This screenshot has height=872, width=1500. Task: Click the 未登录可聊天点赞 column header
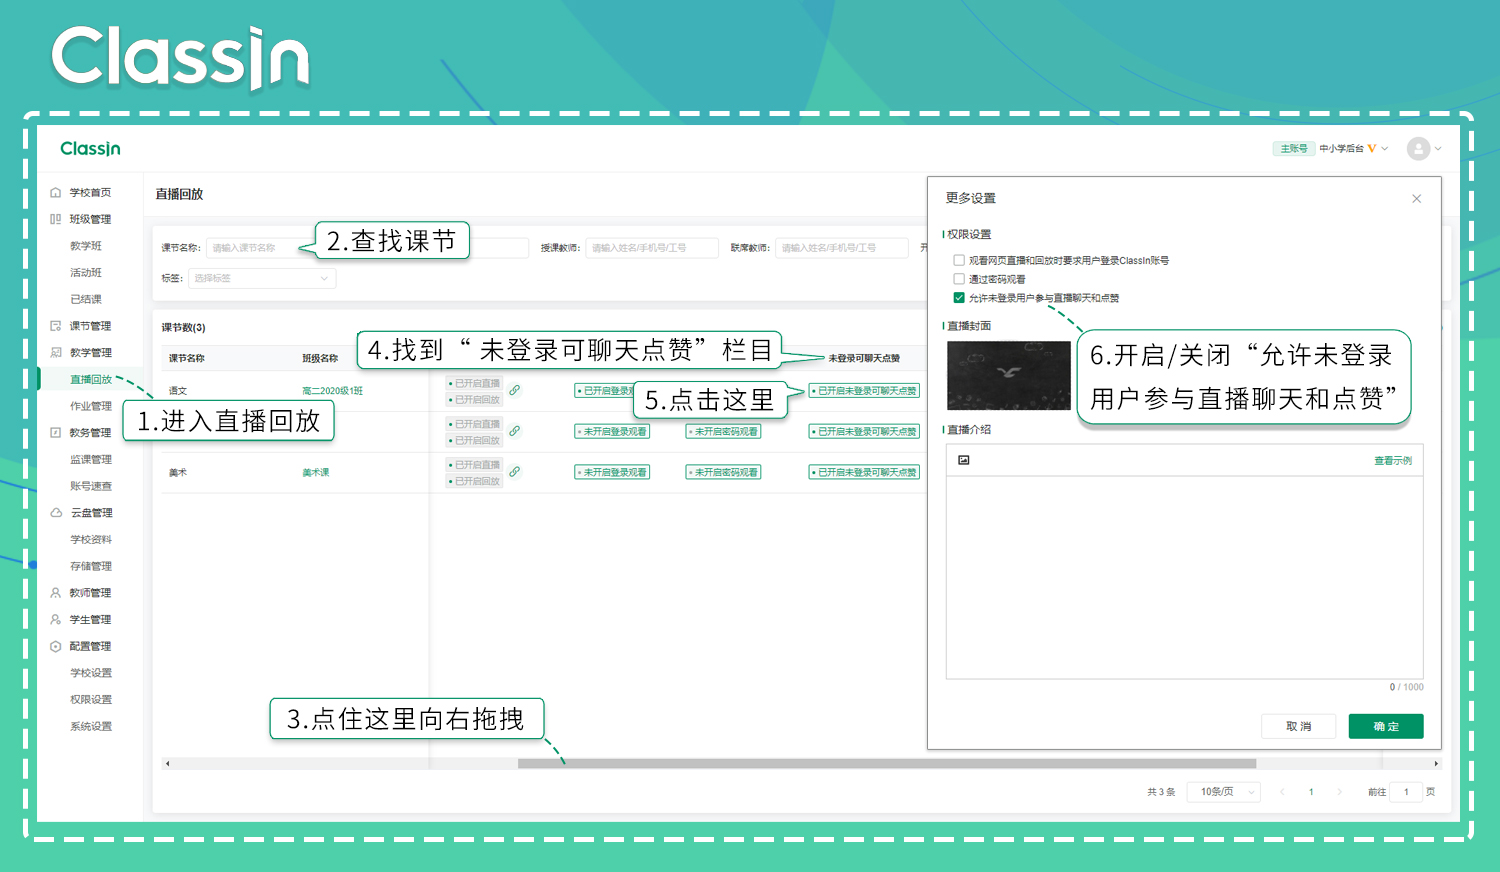864,358
